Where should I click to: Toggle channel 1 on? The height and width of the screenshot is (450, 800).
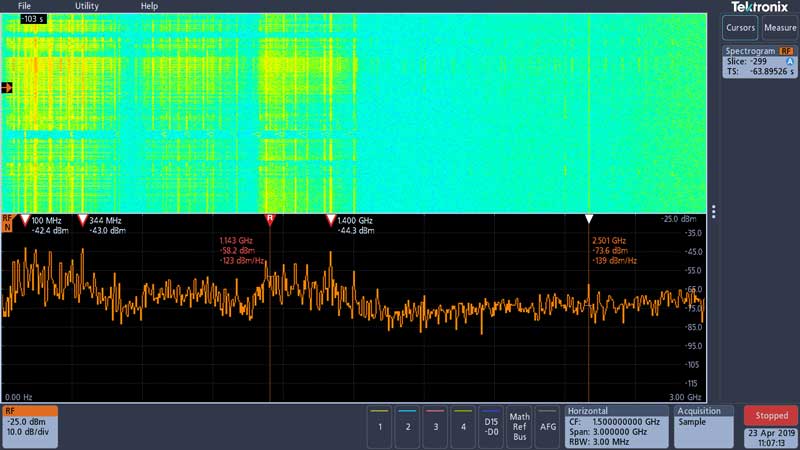point(379,426)
